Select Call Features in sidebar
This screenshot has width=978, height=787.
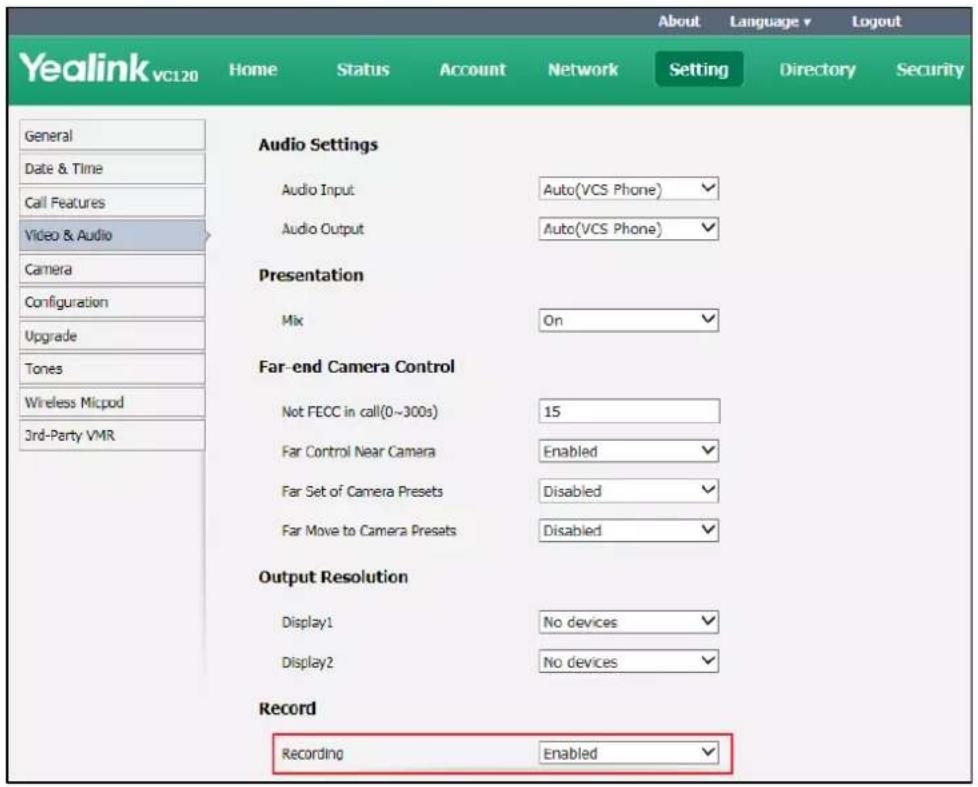[x=112, y=202]
